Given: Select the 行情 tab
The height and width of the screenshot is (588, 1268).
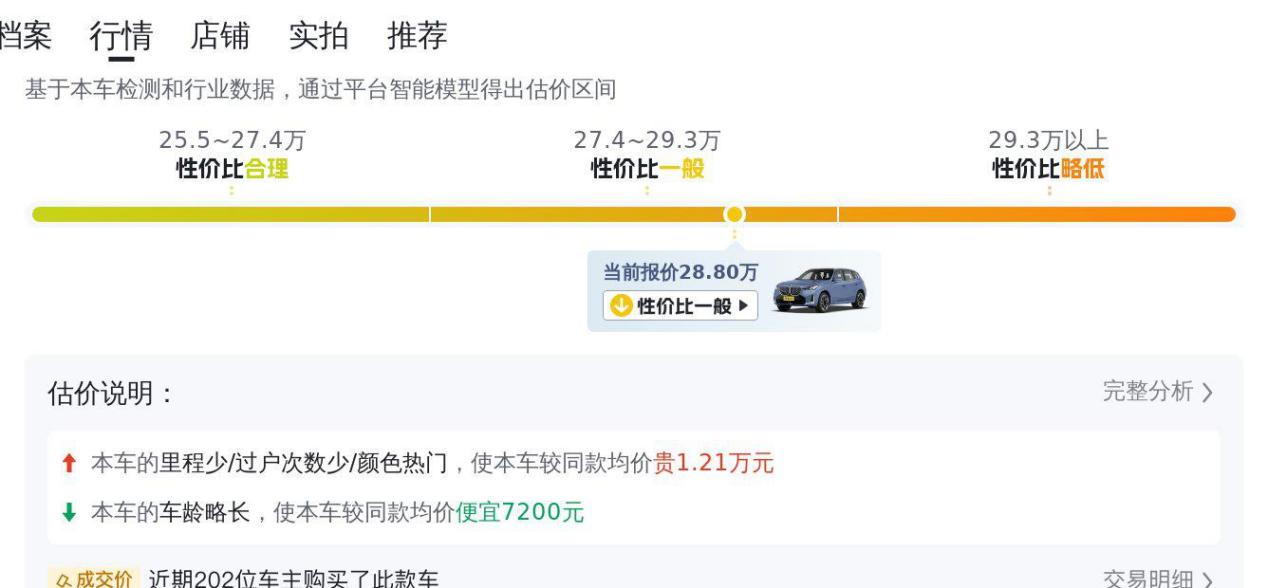Looking at the screenshot, I should click(121, 36).
